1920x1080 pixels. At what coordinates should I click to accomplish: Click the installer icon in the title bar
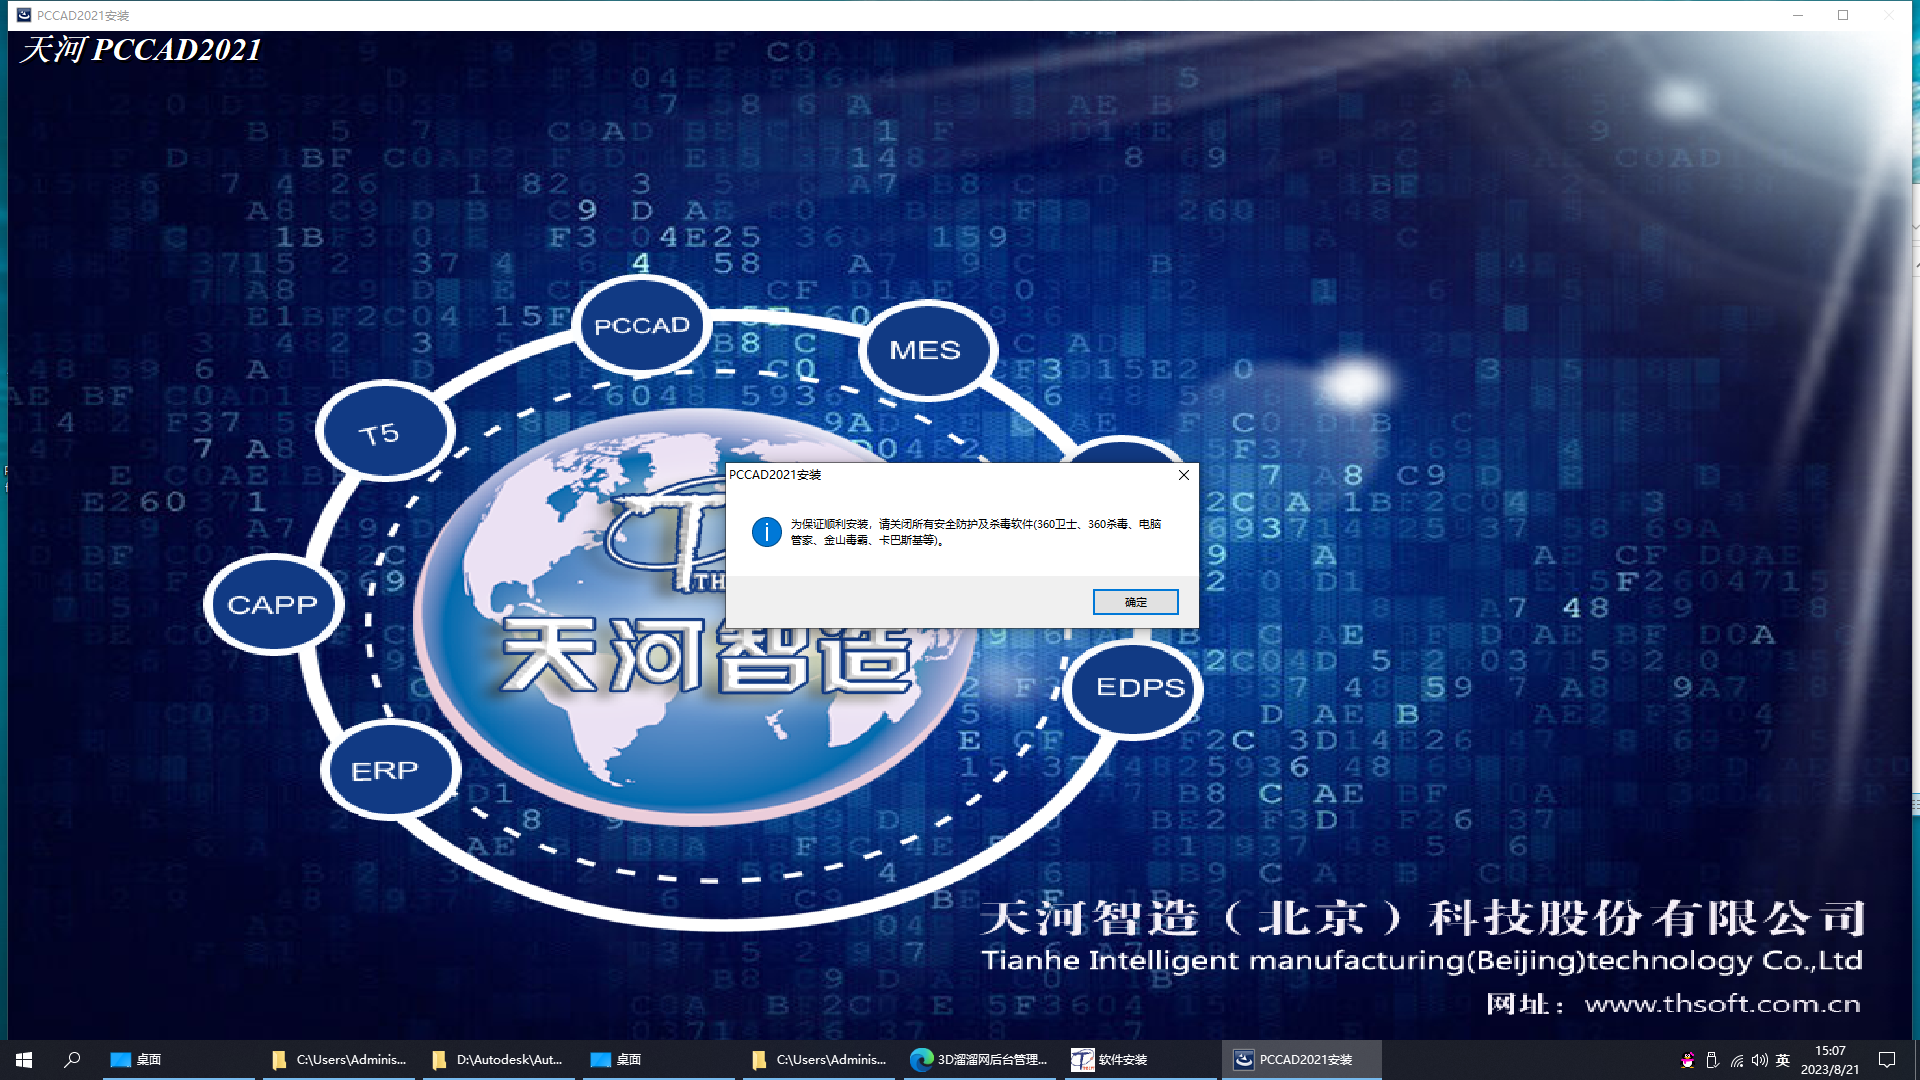[24, 15]
